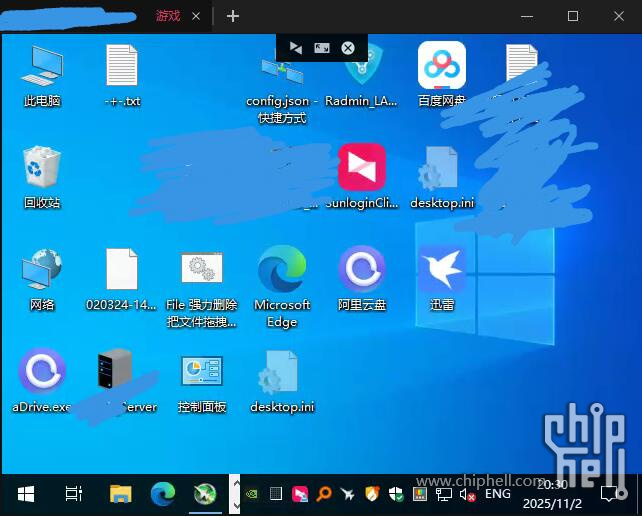The height and width of the screenshot is (516, 642).
Task: Click the Sunlogin logo in floating toolbar
Action: tap(295, 47)
